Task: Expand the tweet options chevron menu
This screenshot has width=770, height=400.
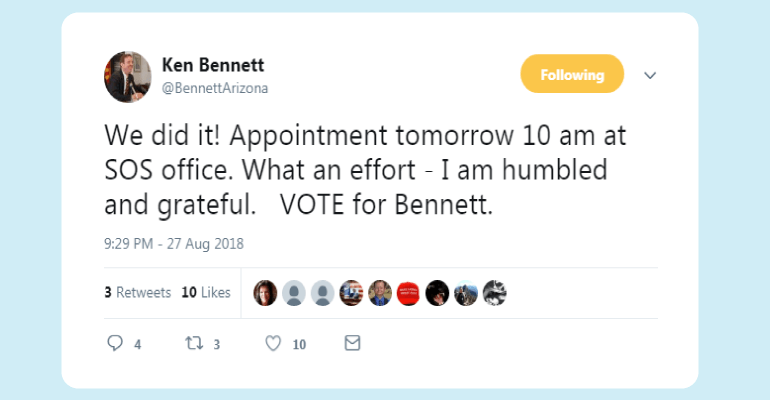Action: 650,76
